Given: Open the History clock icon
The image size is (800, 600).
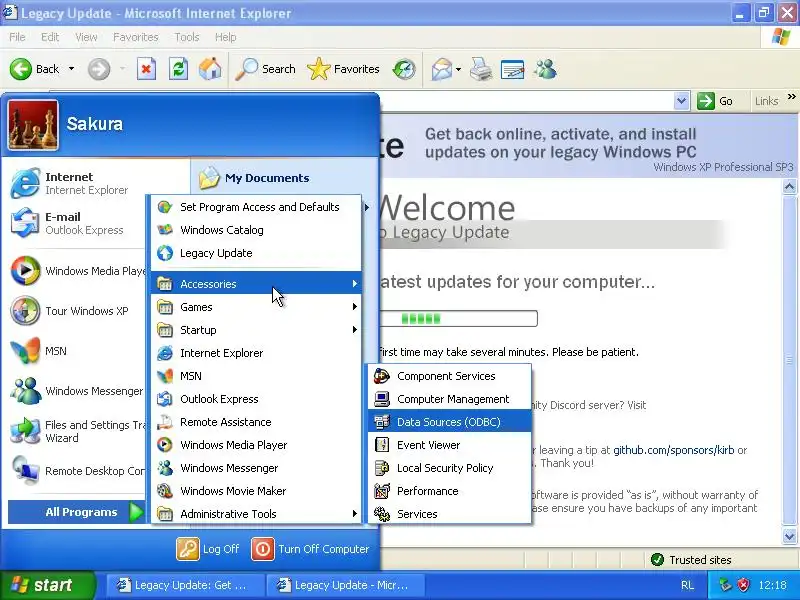Looking at the screenshot, I should tap(404, 69).
